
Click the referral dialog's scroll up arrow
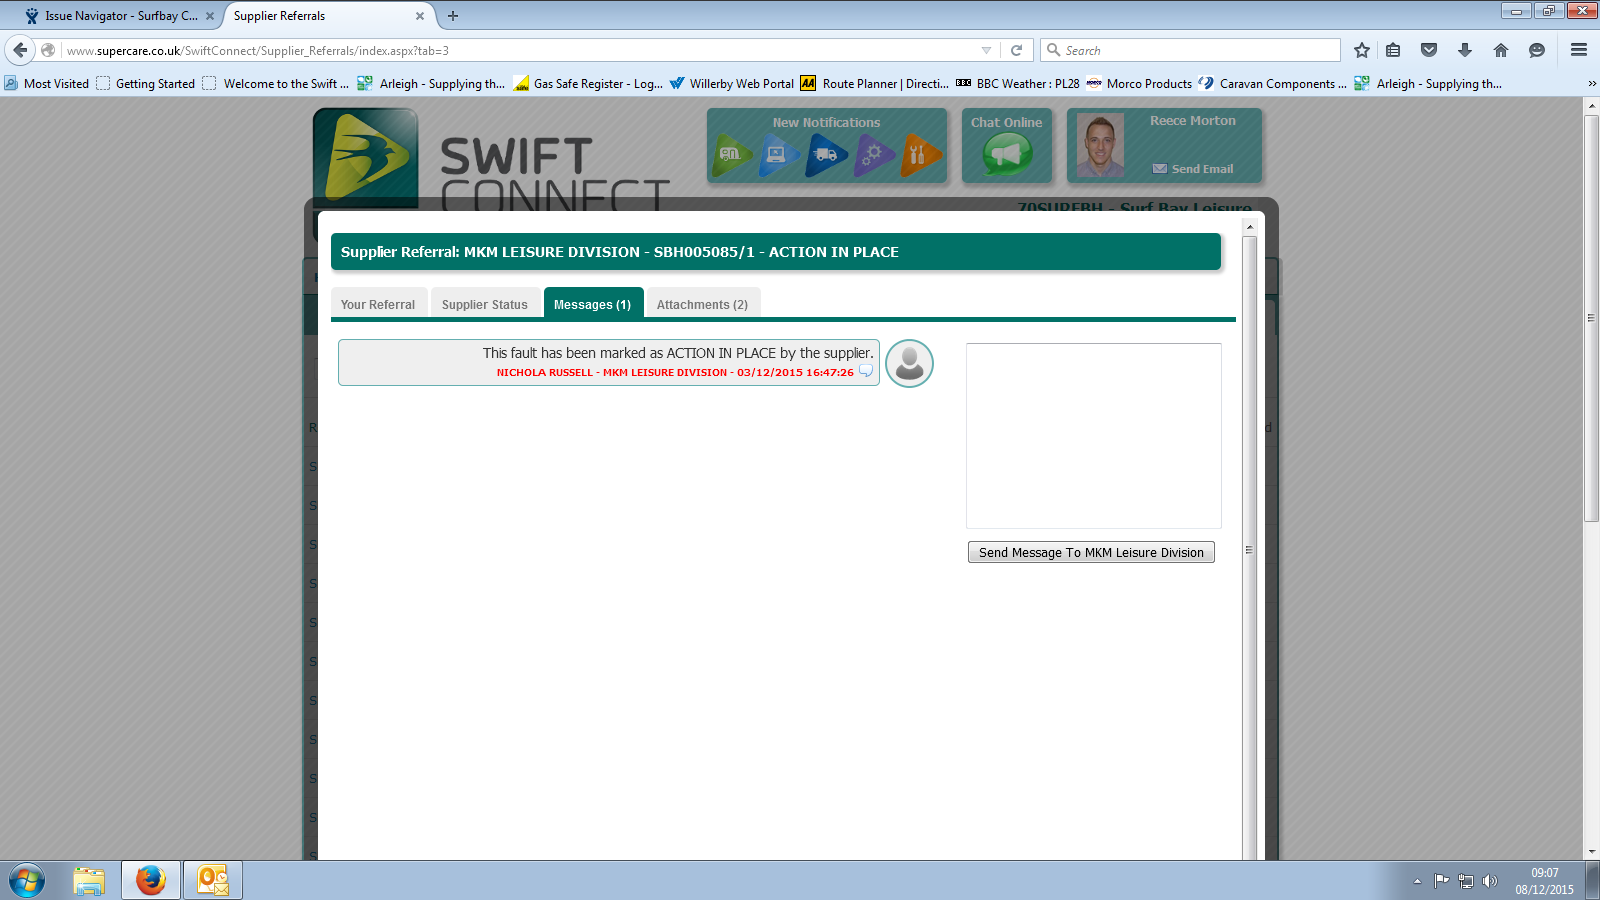pos(1249,227)
